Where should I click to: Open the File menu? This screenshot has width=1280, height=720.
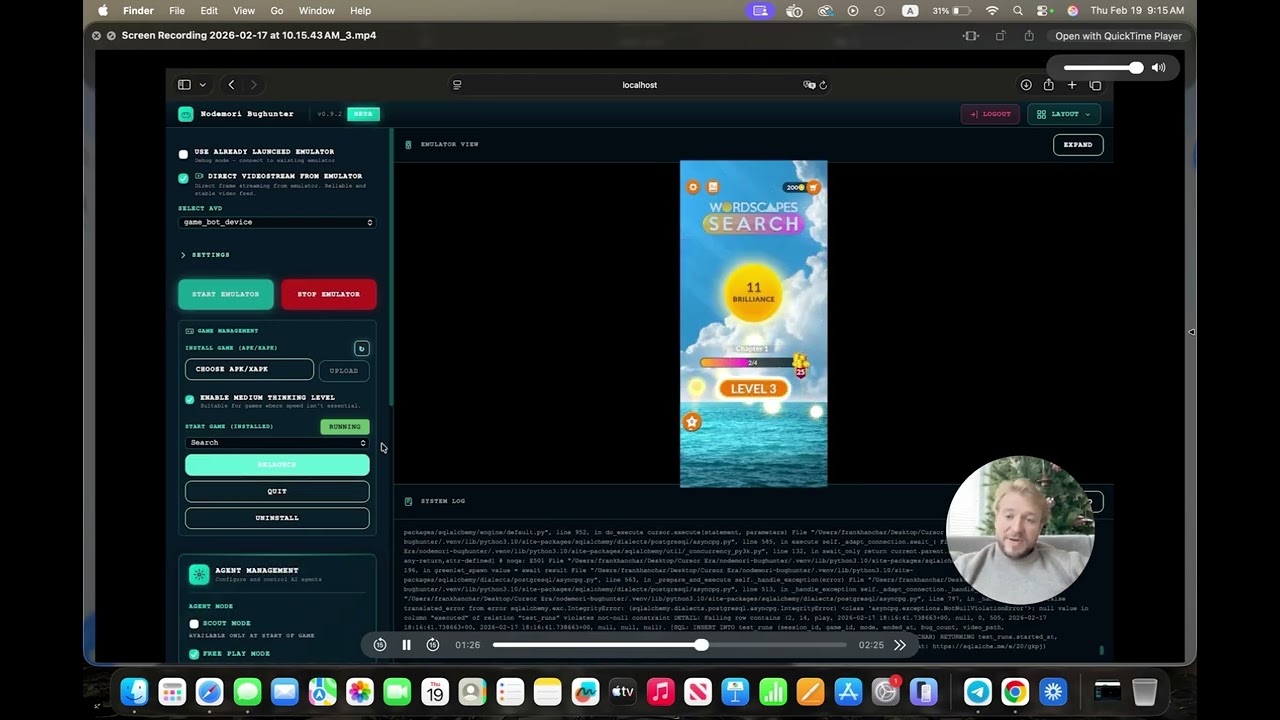[x=177, y=10]
